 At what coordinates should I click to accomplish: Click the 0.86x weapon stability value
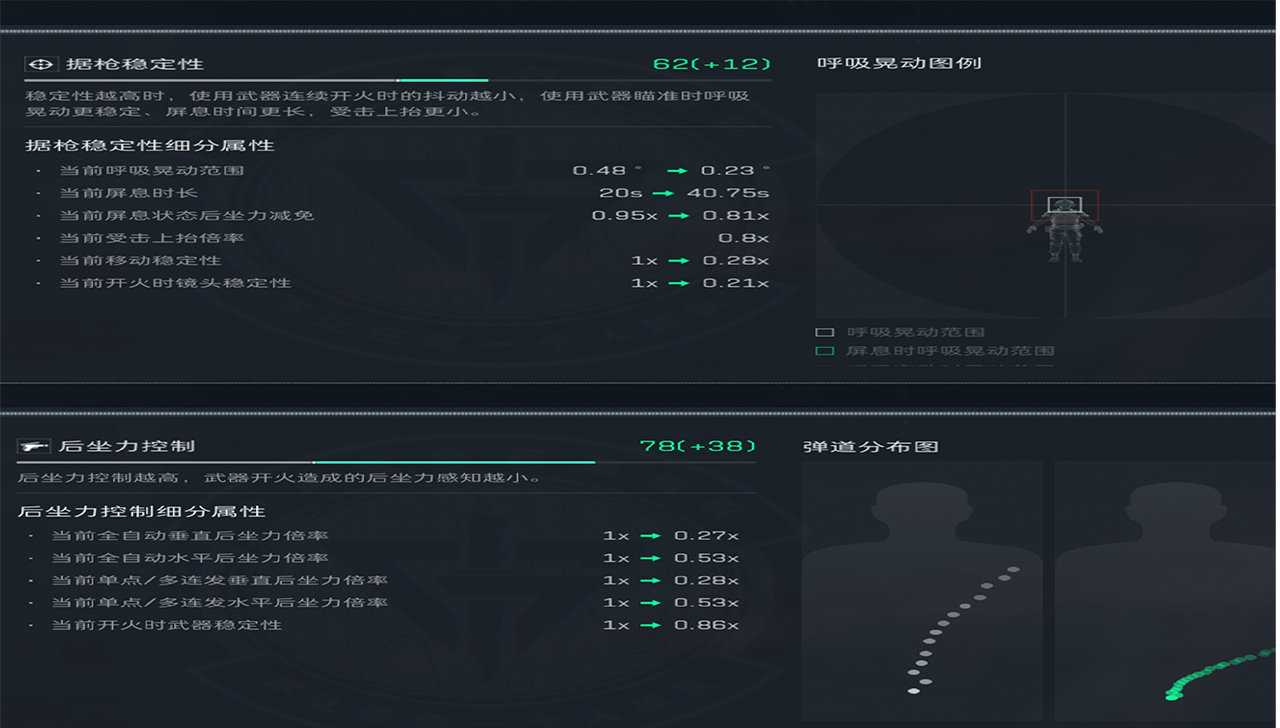coord(706,625)
